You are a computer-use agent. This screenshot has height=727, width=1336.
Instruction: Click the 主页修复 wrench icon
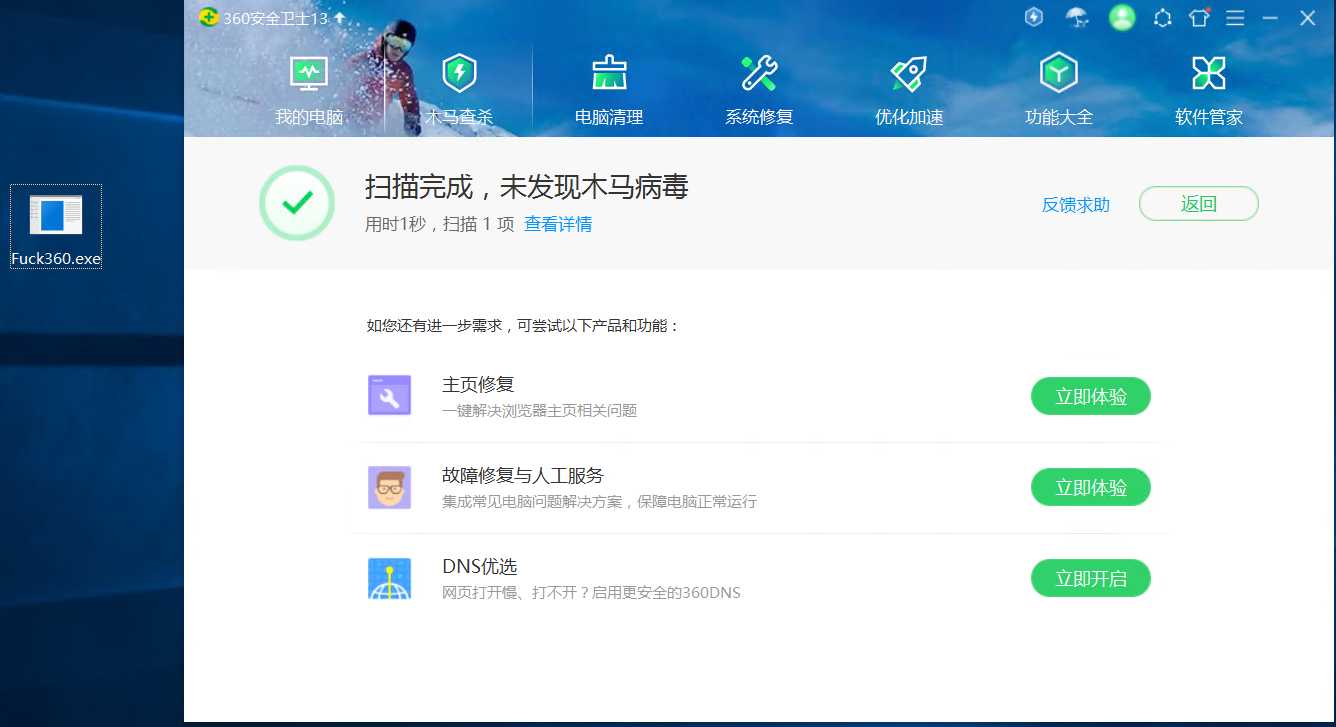tap(390, 395)
